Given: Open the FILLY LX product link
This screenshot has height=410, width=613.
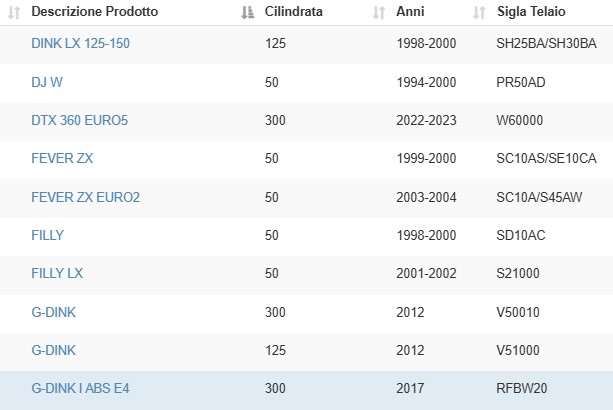Looking at the screenshot, I should [x=57, y=273].
